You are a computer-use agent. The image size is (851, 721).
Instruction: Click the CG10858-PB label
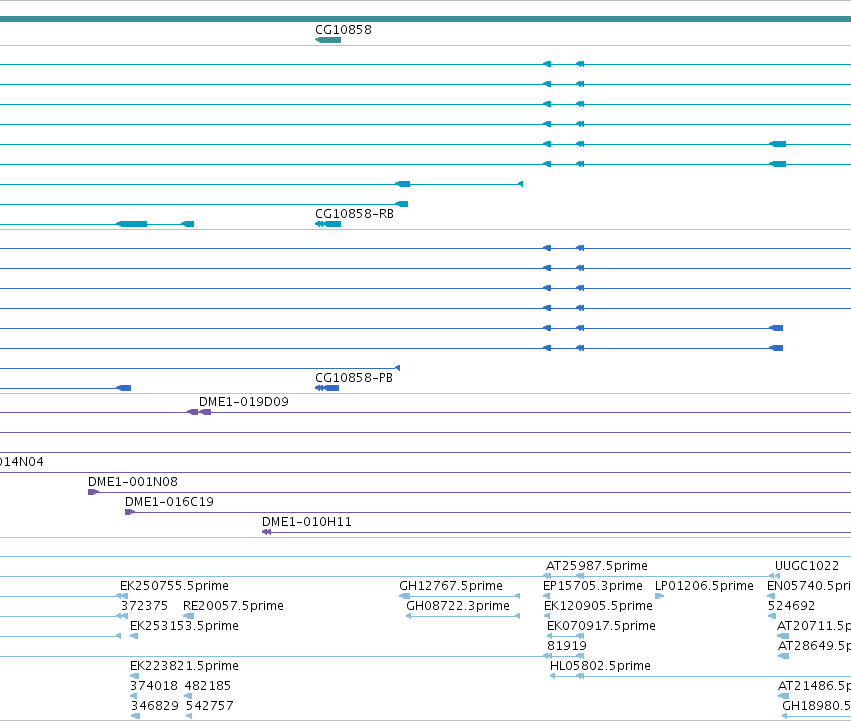[x=354, y=378]
